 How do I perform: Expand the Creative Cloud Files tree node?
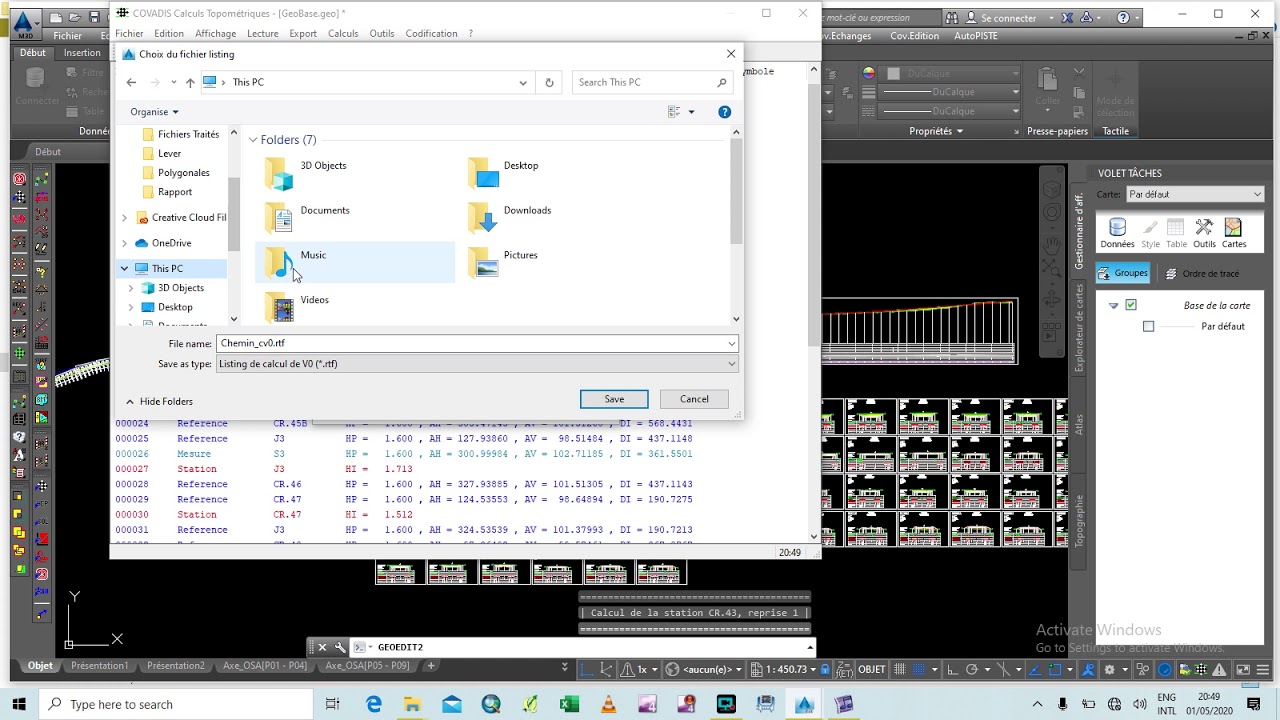point(124,217)
